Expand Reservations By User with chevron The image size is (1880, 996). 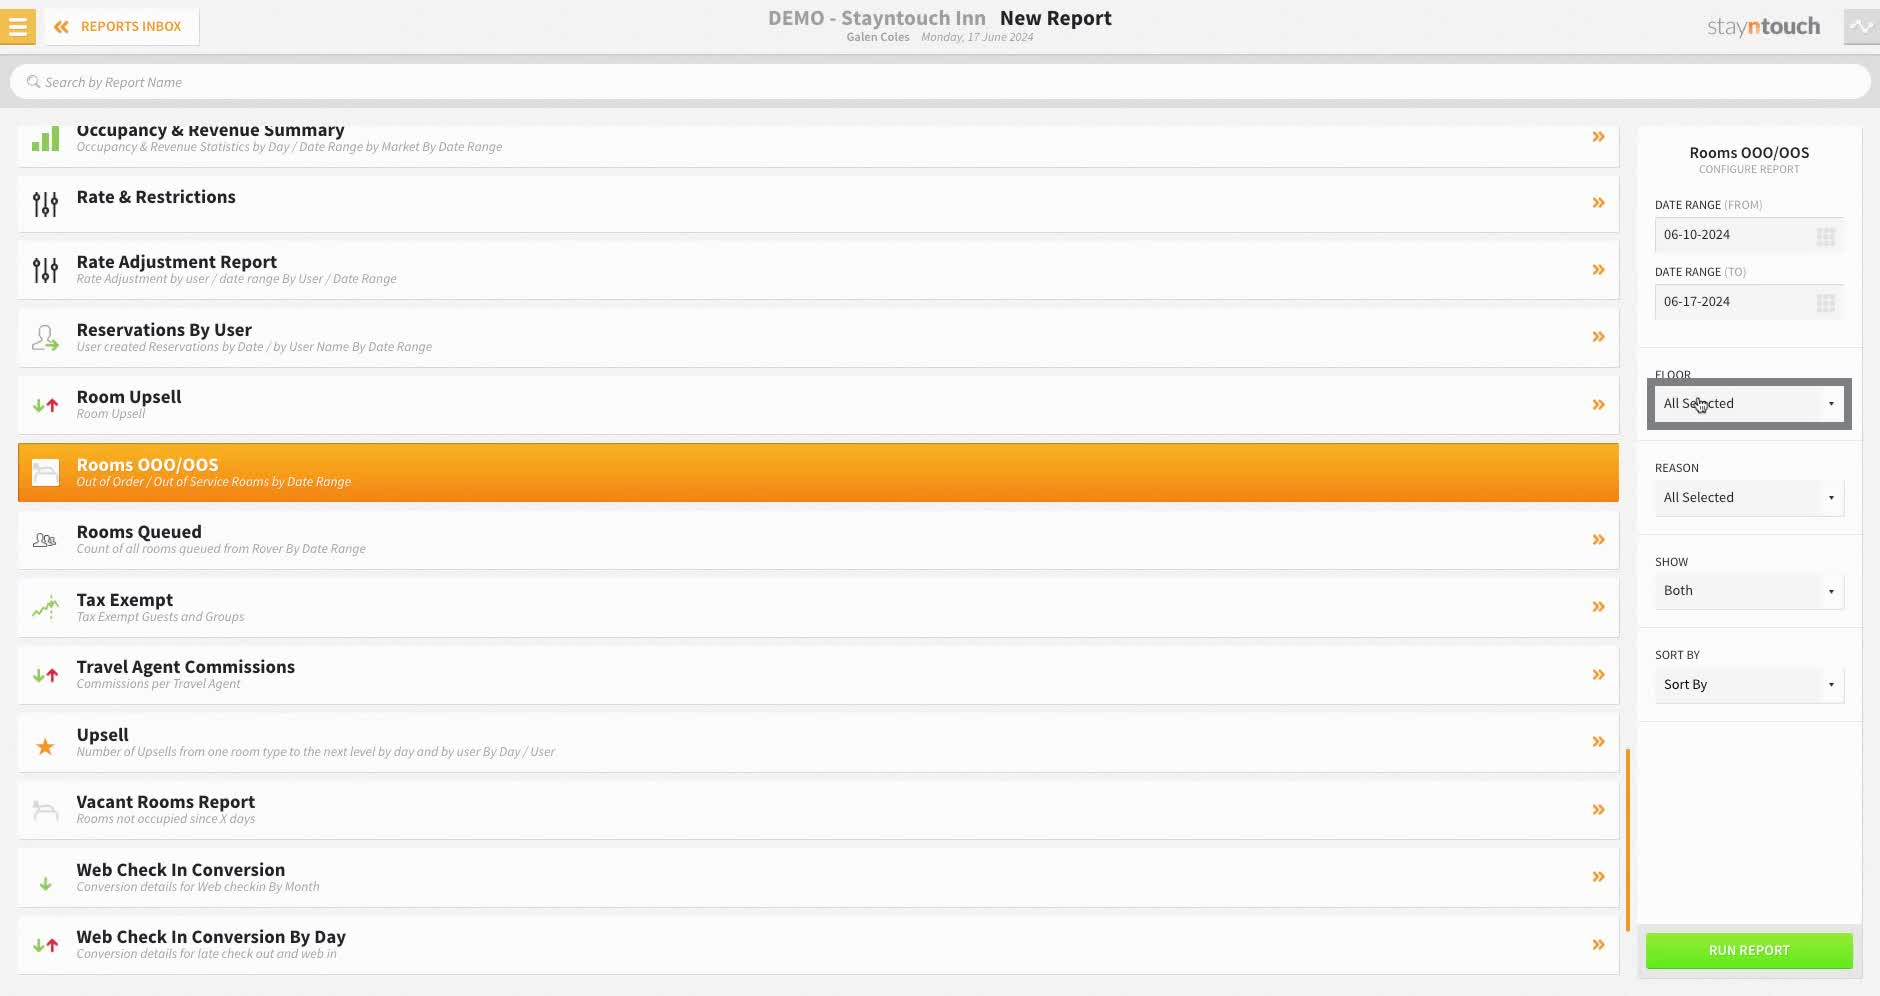coord(1598,337)
